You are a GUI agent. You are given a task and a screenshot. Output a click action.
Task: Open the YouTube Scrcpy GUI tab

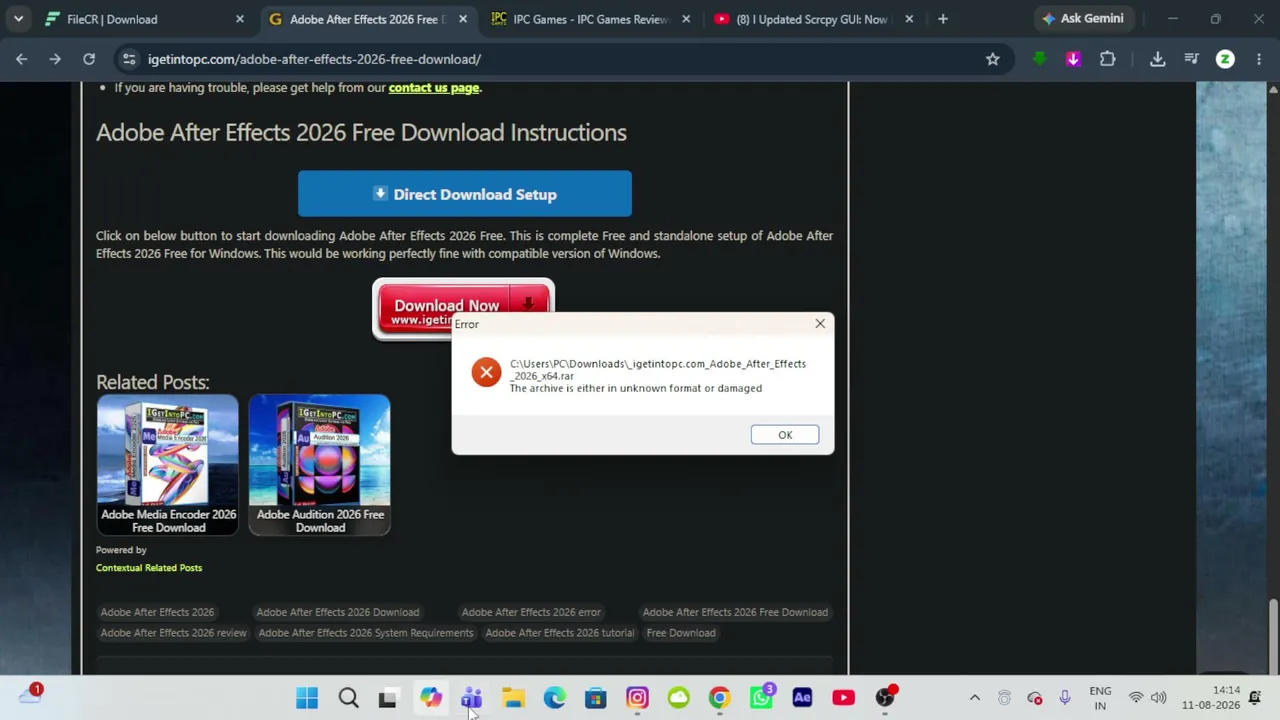(x=811, y=19)
